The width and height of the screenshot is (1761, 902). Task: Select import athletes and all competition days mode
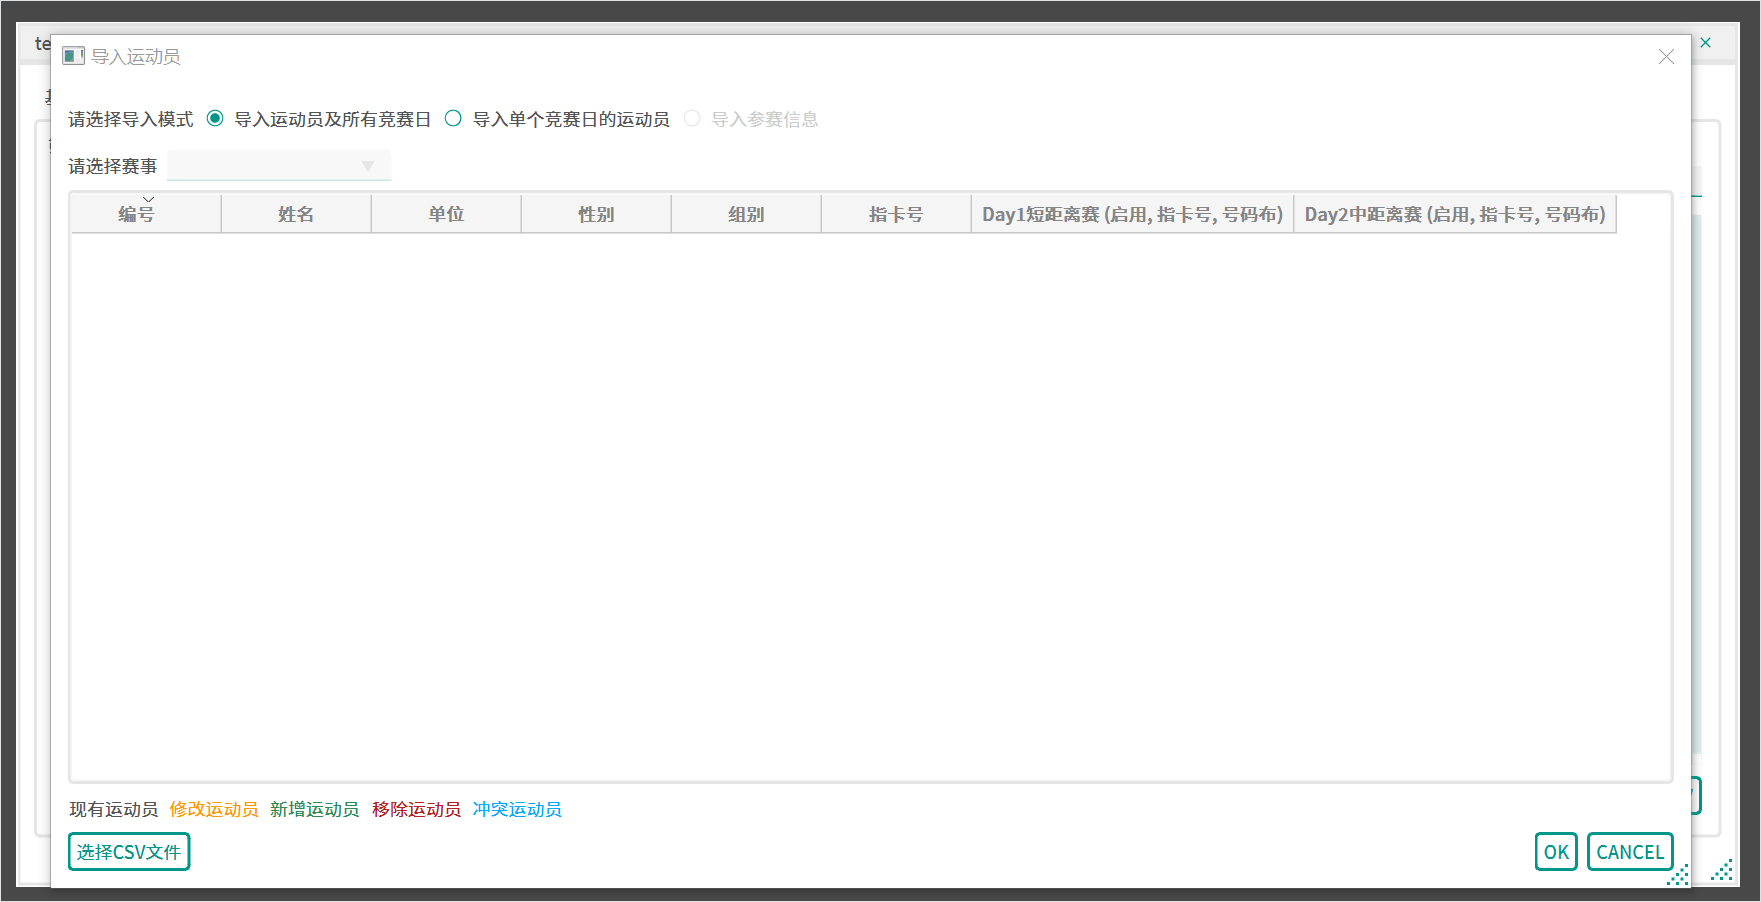coord(215,119)
